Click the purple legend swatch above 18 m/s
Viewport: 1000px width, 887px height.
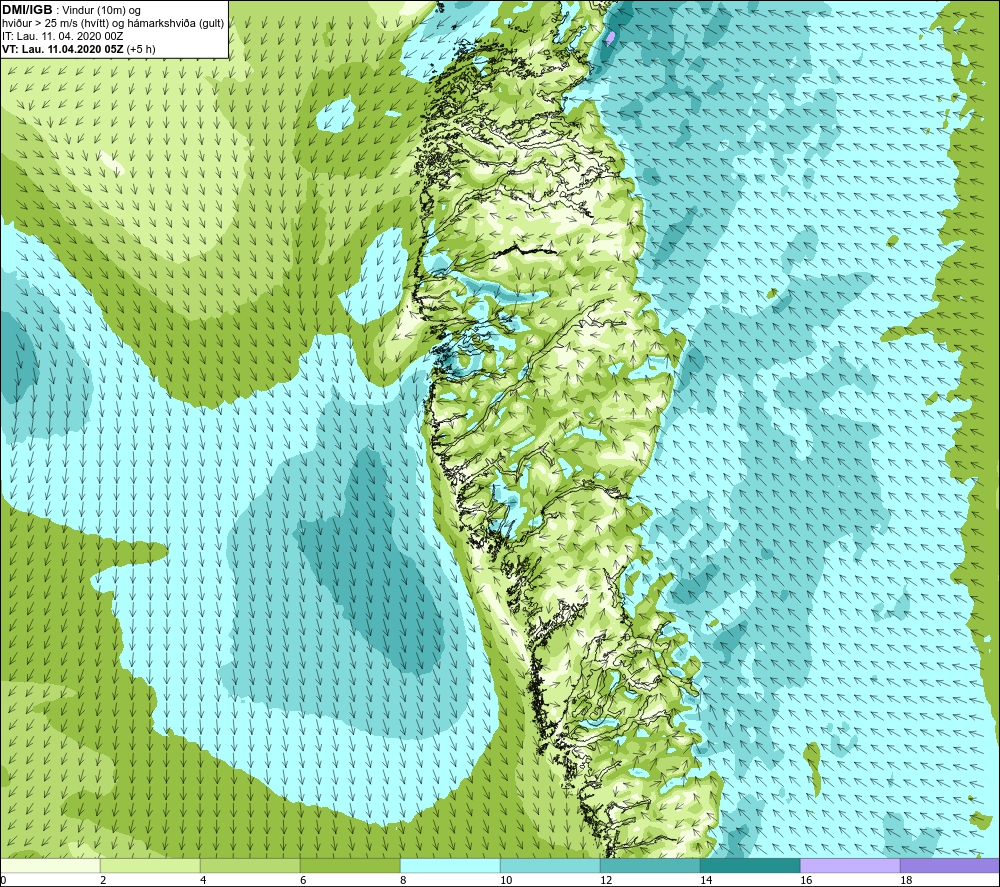(950, 866)
